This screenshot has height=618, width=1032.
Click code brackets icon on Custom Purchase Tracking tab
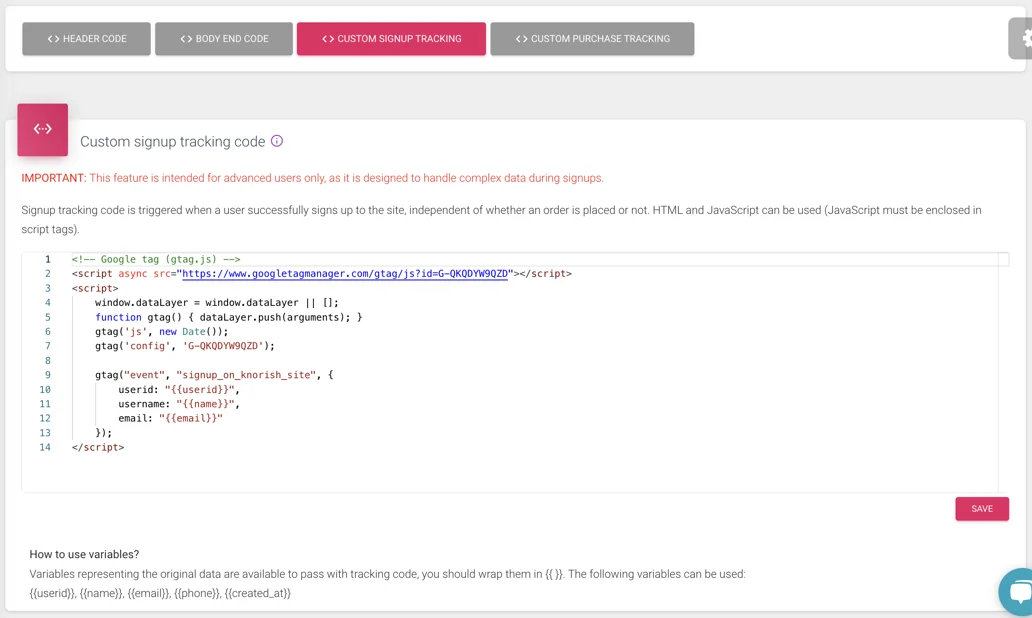click(x=521, y=39)
